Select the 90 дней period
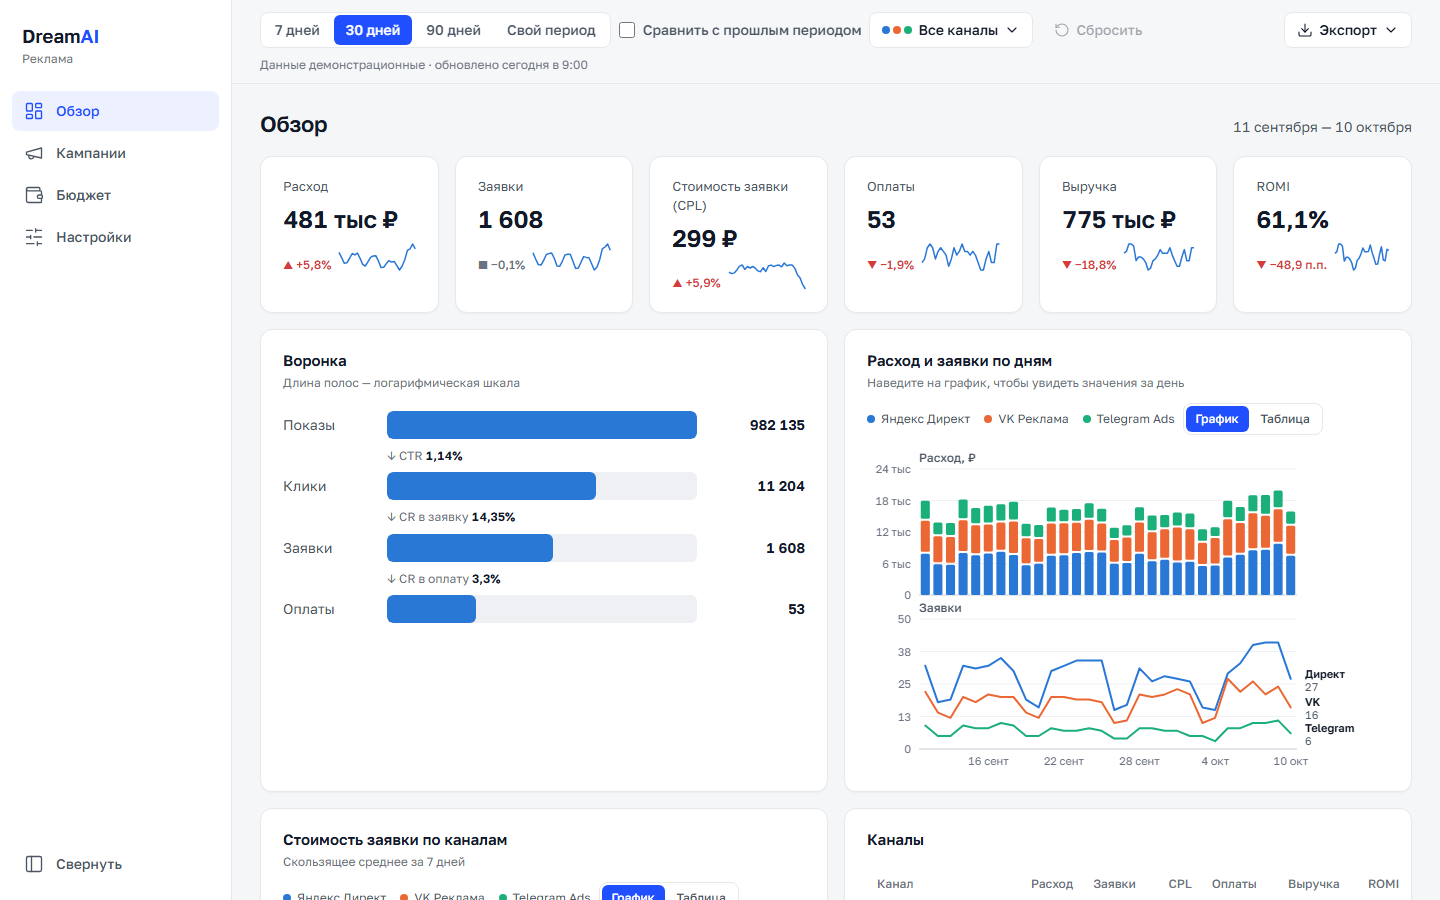 pyautogui.click(x=453, y=30)
